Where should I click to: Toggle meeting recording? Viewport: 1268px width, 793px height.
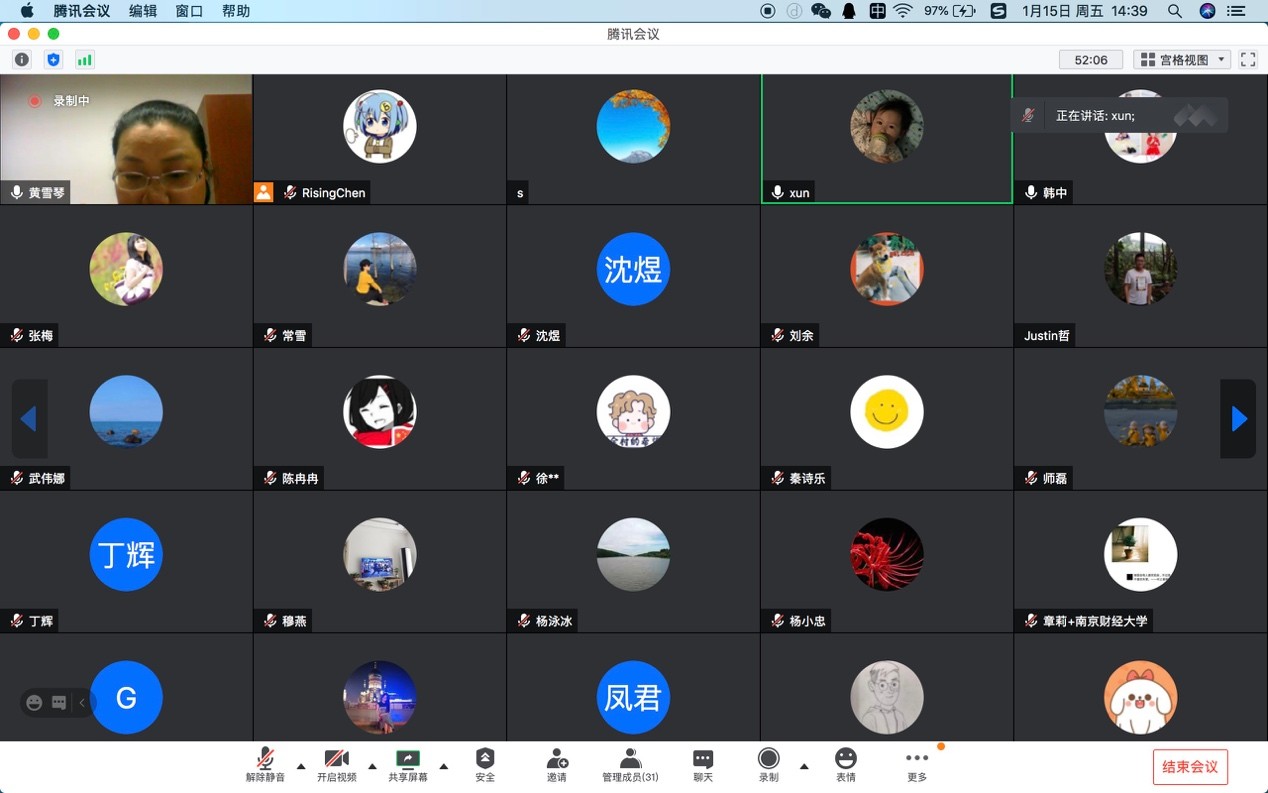pyautogui.click(x=768, y=765)
